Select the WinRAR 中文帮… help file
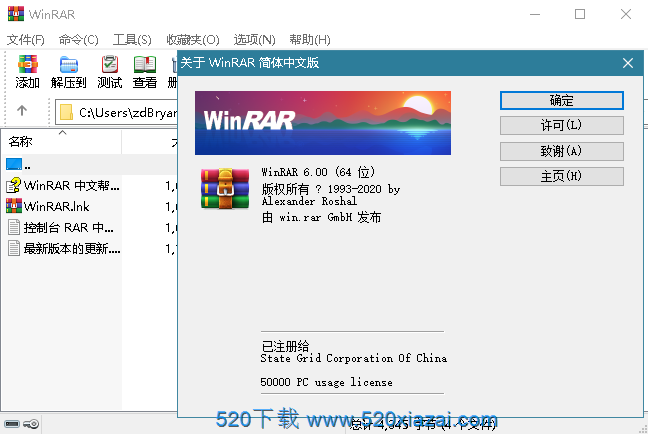The image size is (648, 434). click(63, 186)
